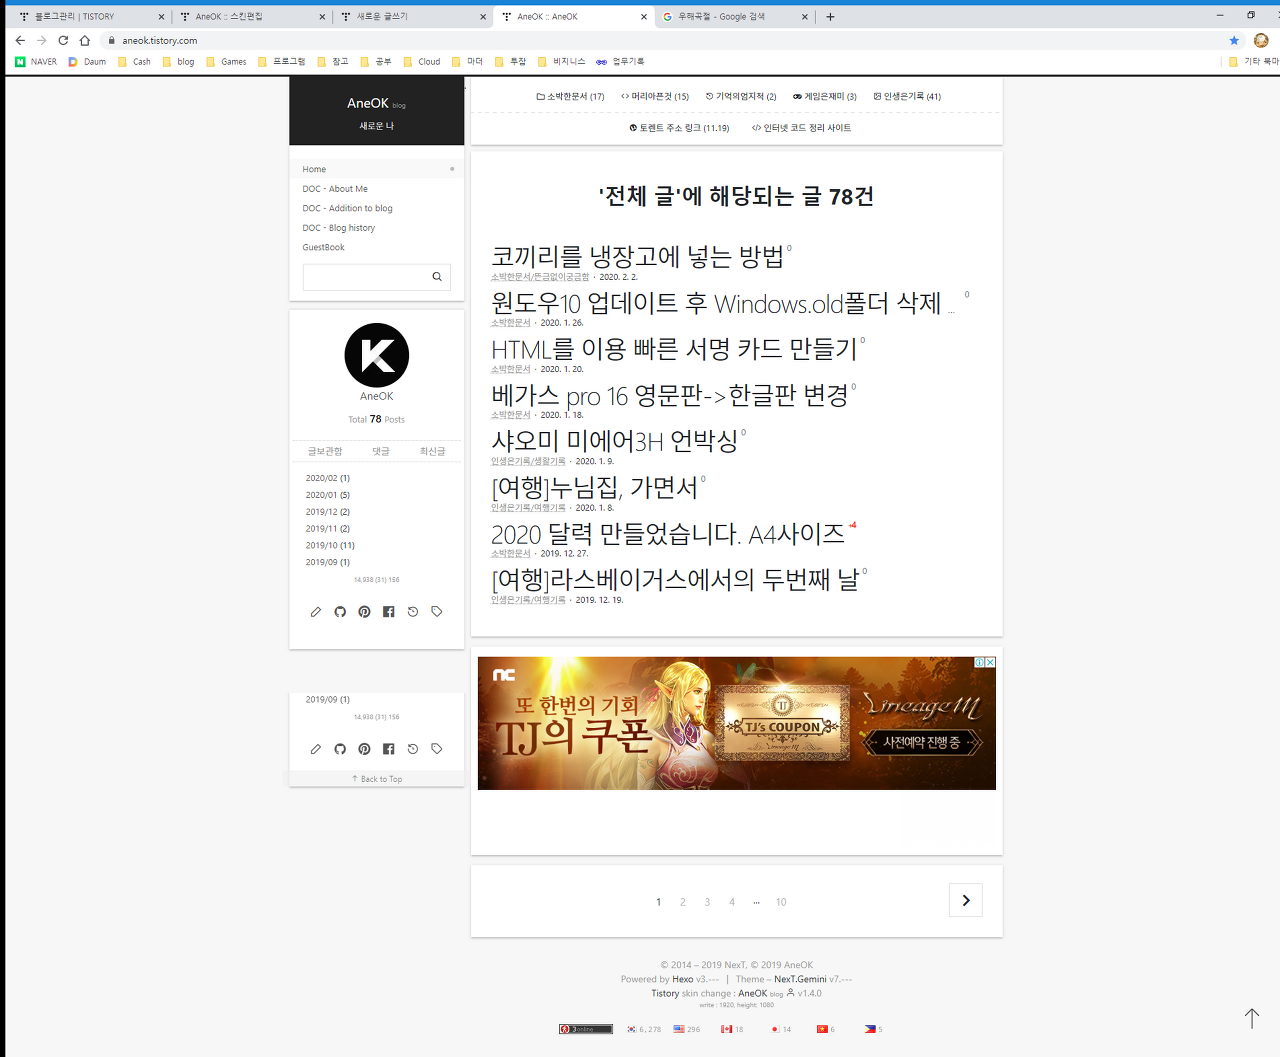Open 인터넷 코드 정리 사이트 link
Screen dimensions: 1280x1057
click(802, 128)
